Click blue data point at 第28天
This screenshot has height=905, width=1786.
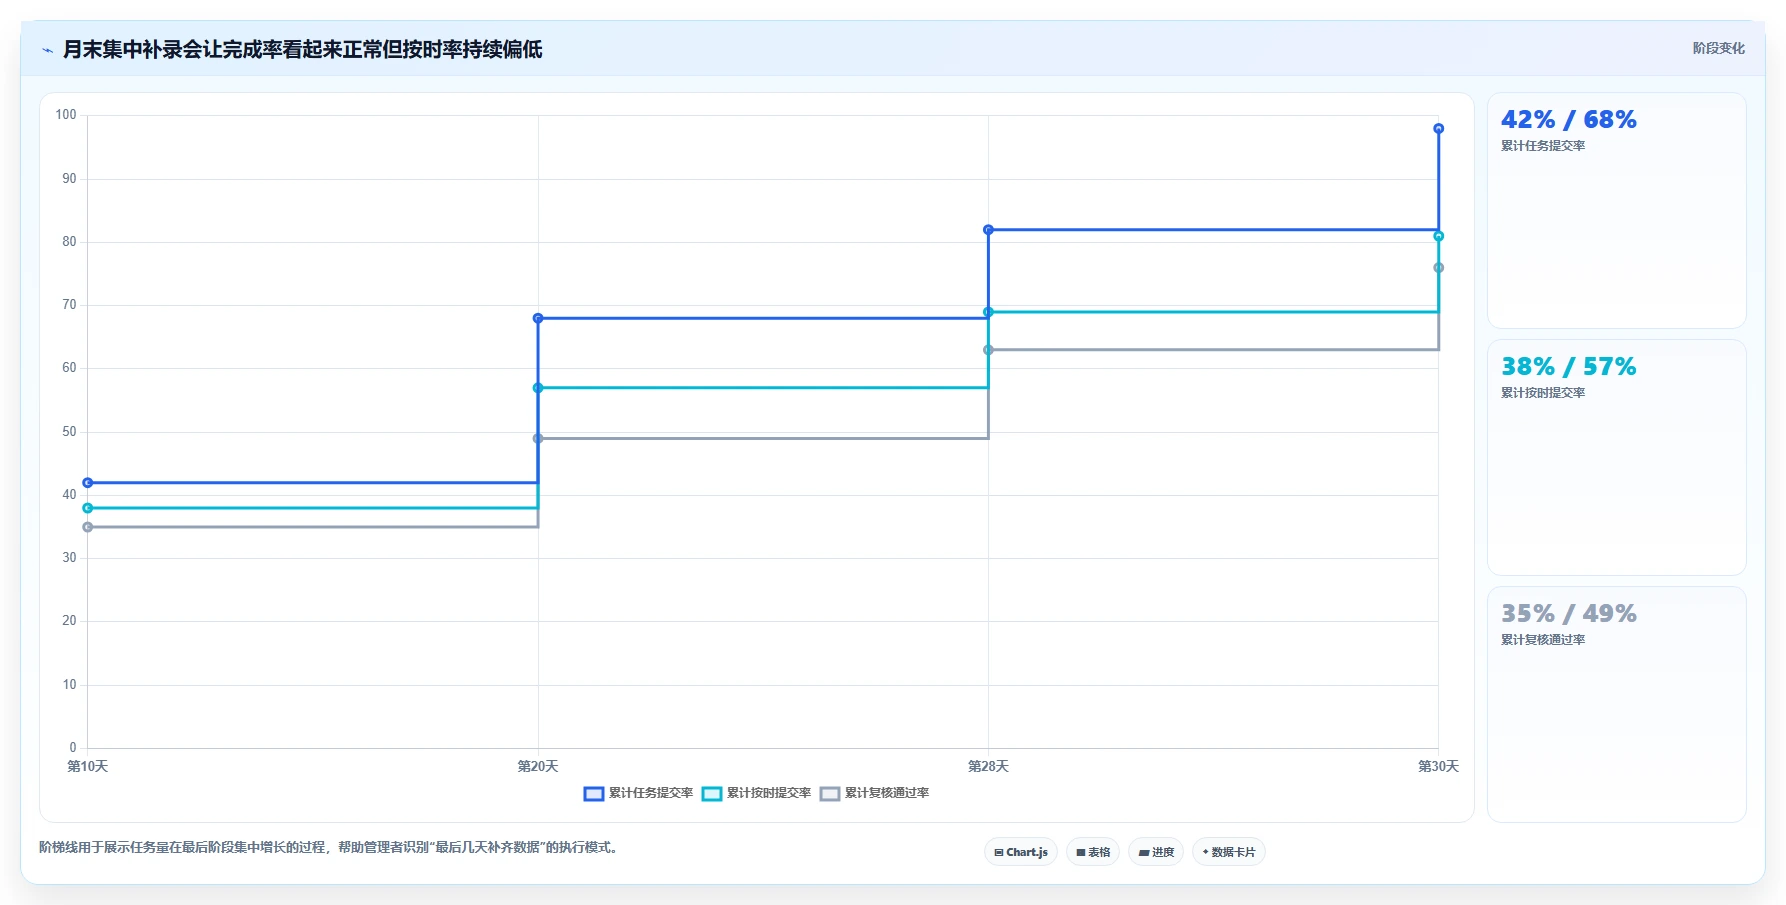(x=988, y=230)
